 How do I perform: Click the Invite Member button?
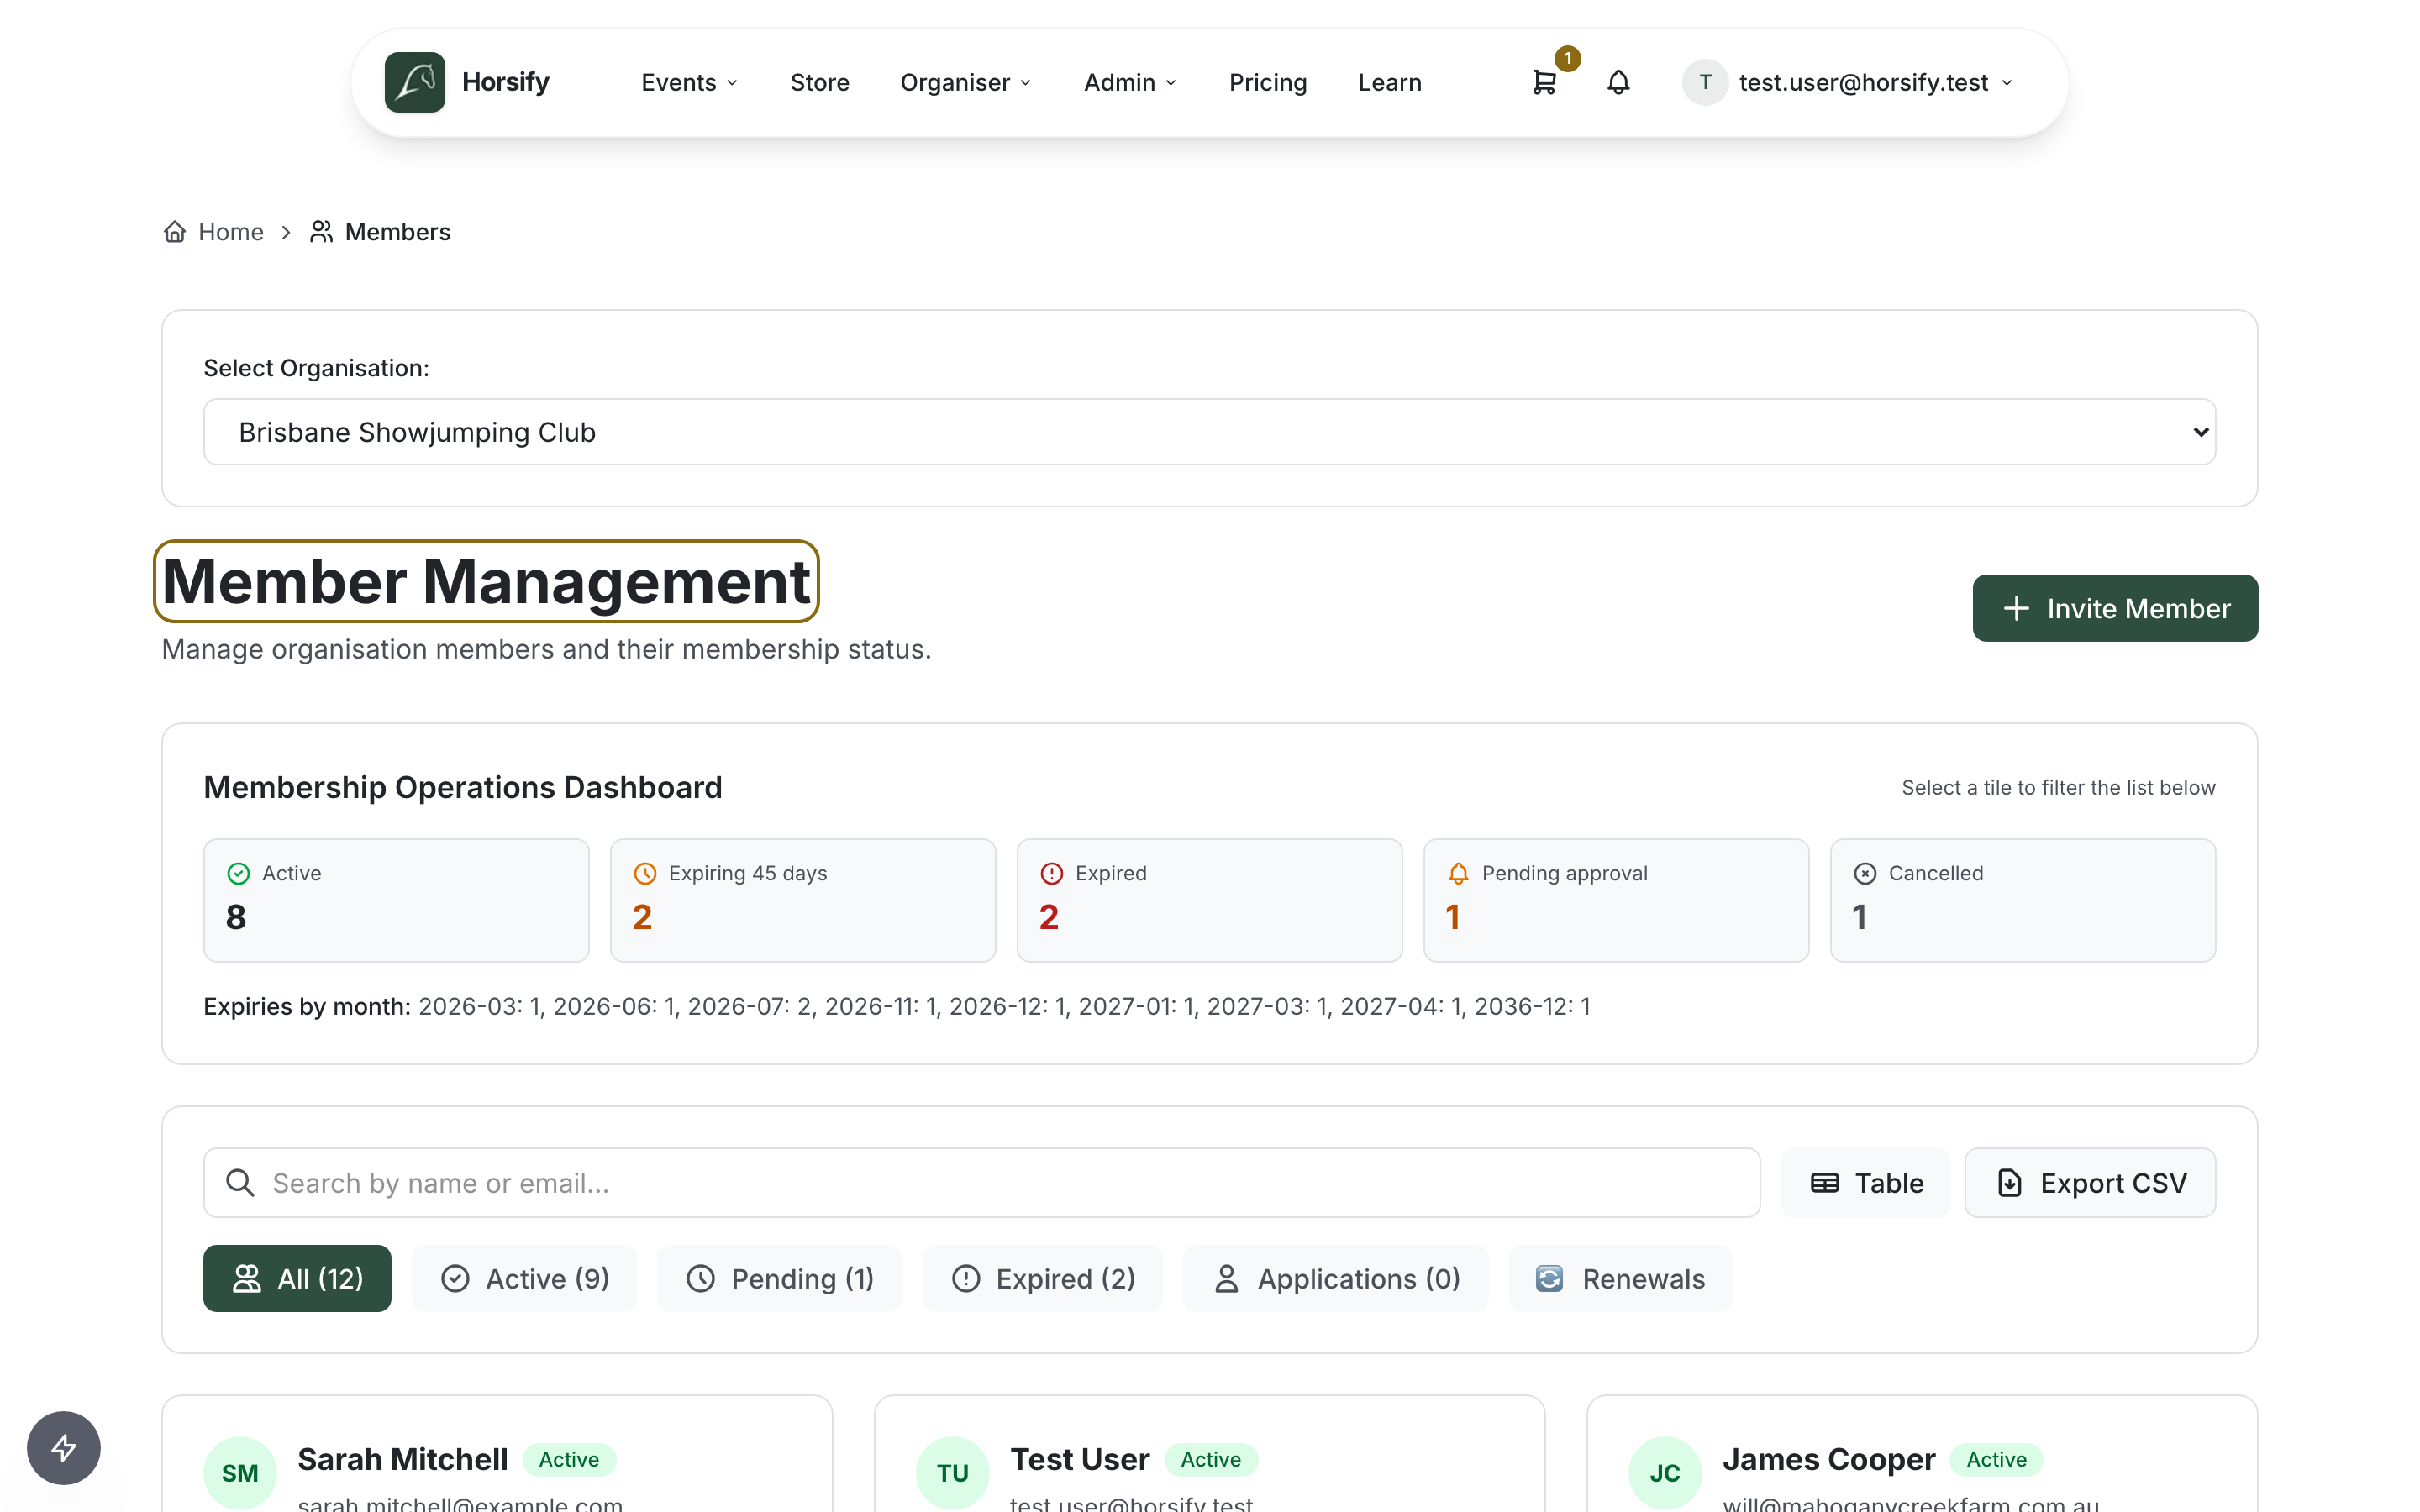2115,608
